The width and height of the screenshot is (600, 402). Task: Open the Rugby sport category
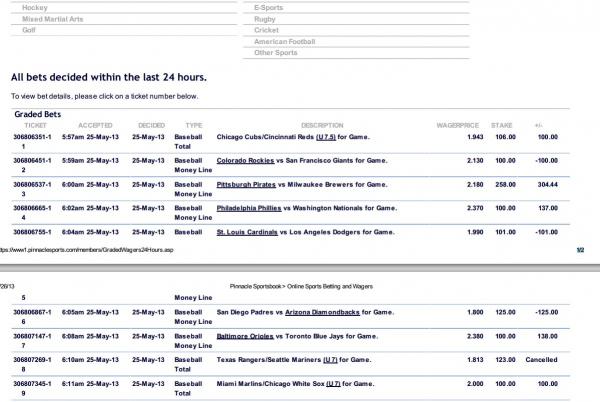(x=265, y=19)
